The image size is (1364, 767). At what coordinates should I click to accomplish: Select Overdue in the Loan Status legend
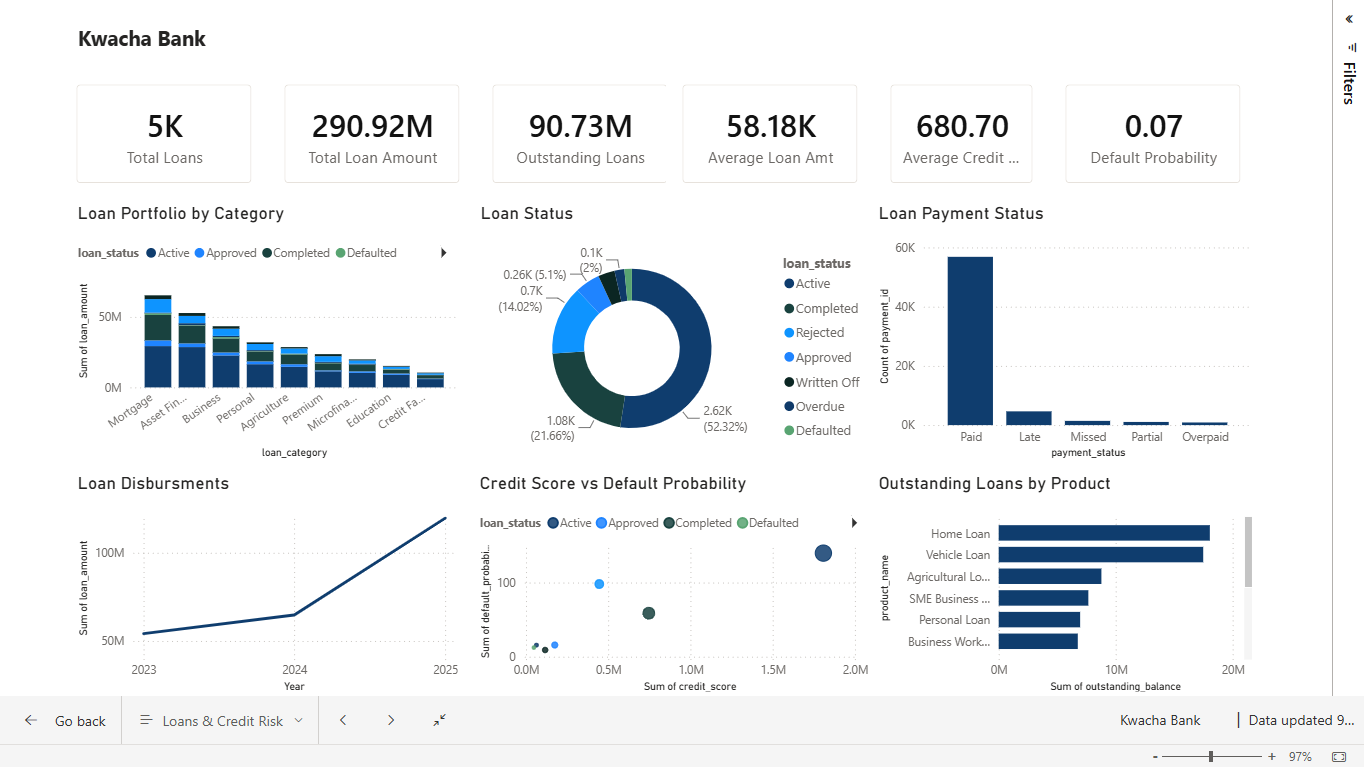[814, 407]
